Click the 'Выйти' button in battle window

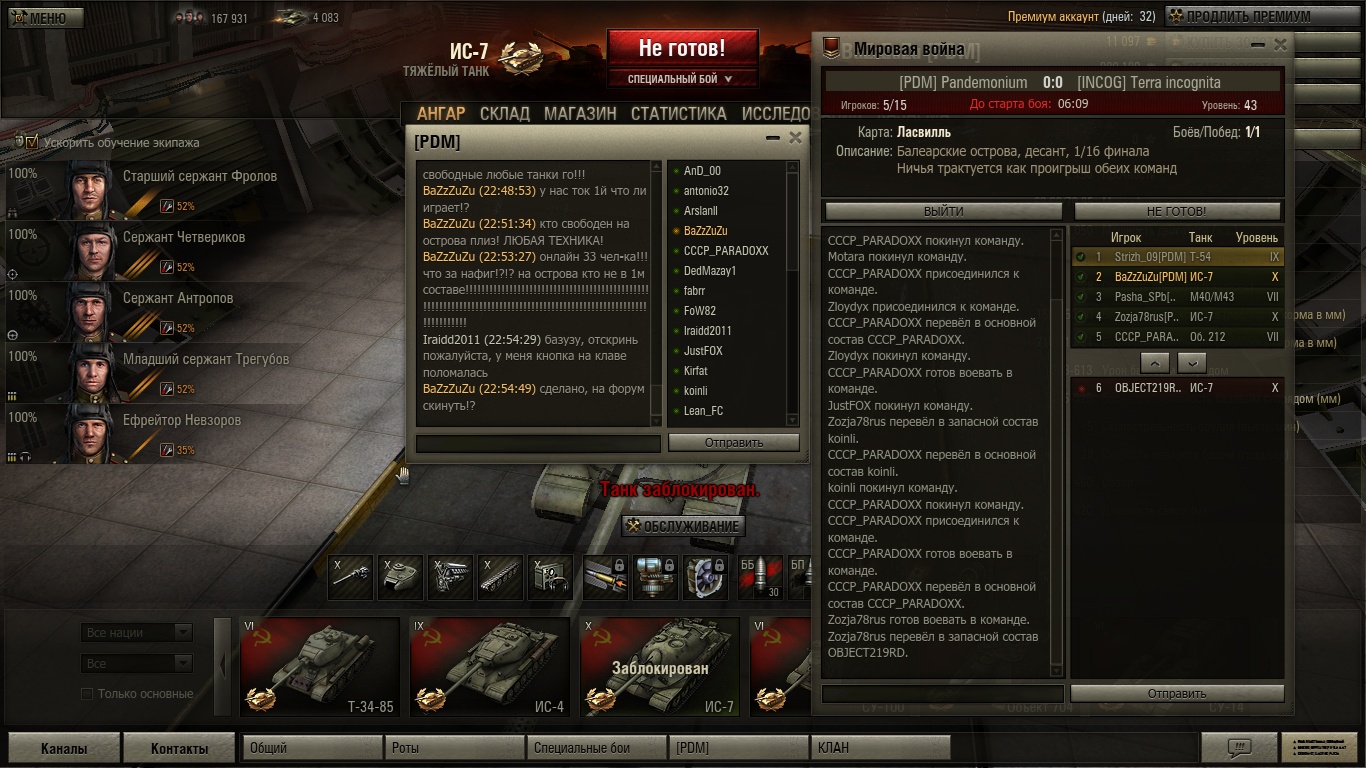click(943, 211)
